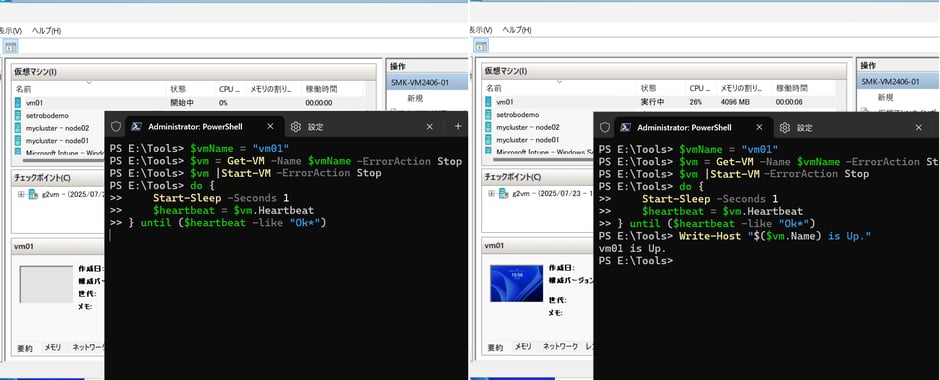Click mycluster - node02 icon in 開始中 Hyper-V window
940x380 pixels.
coord(18,127)
